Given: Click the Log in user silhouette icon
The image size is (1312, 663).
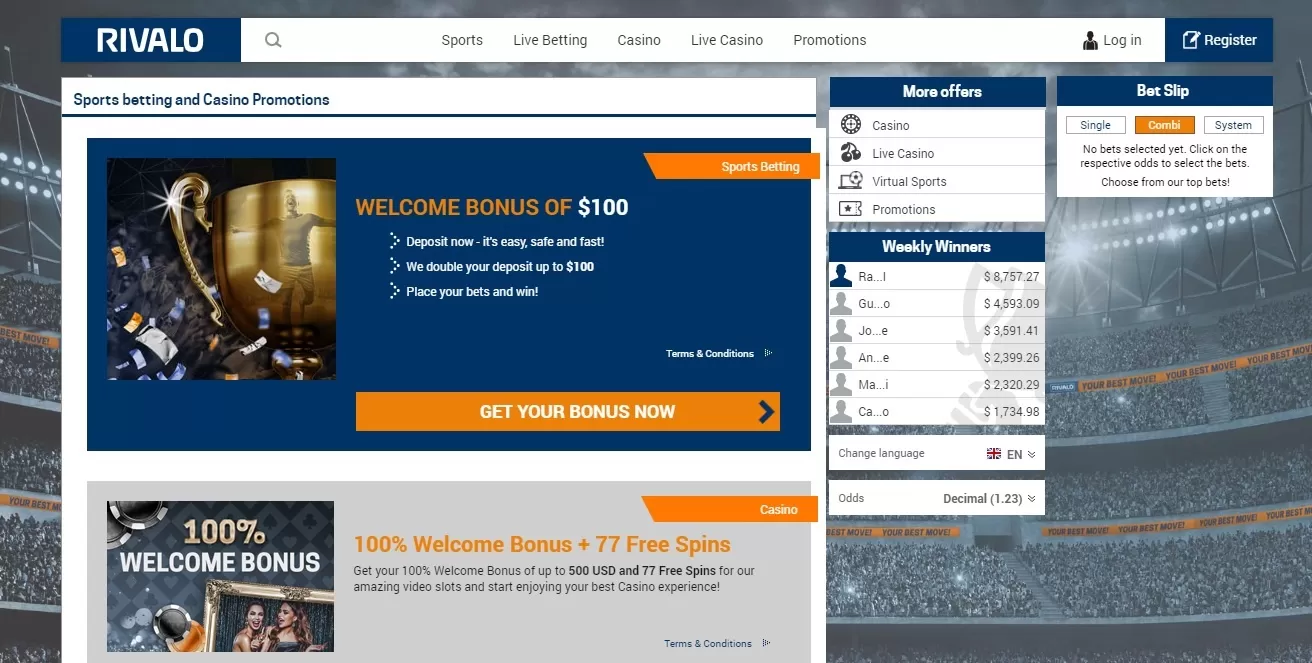Looking at the screenshot, I should click(1090, 40).
